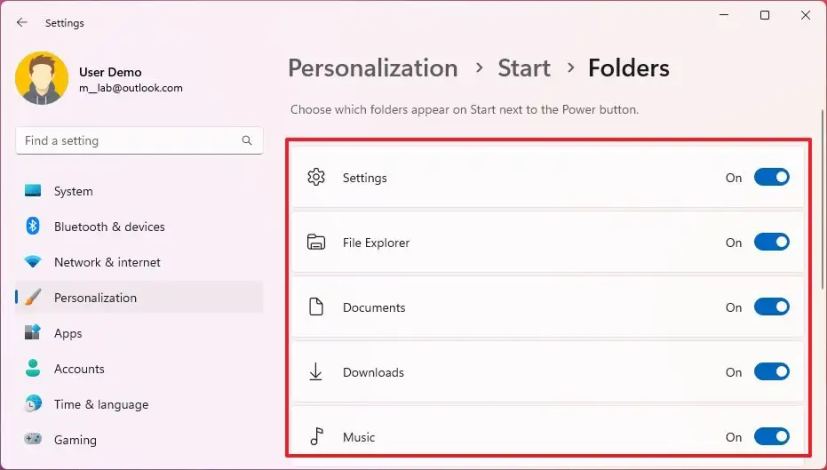The height and width of the screenshot is (470, 827).
Task: Switch off the Documents toggle
Action: 771,307
